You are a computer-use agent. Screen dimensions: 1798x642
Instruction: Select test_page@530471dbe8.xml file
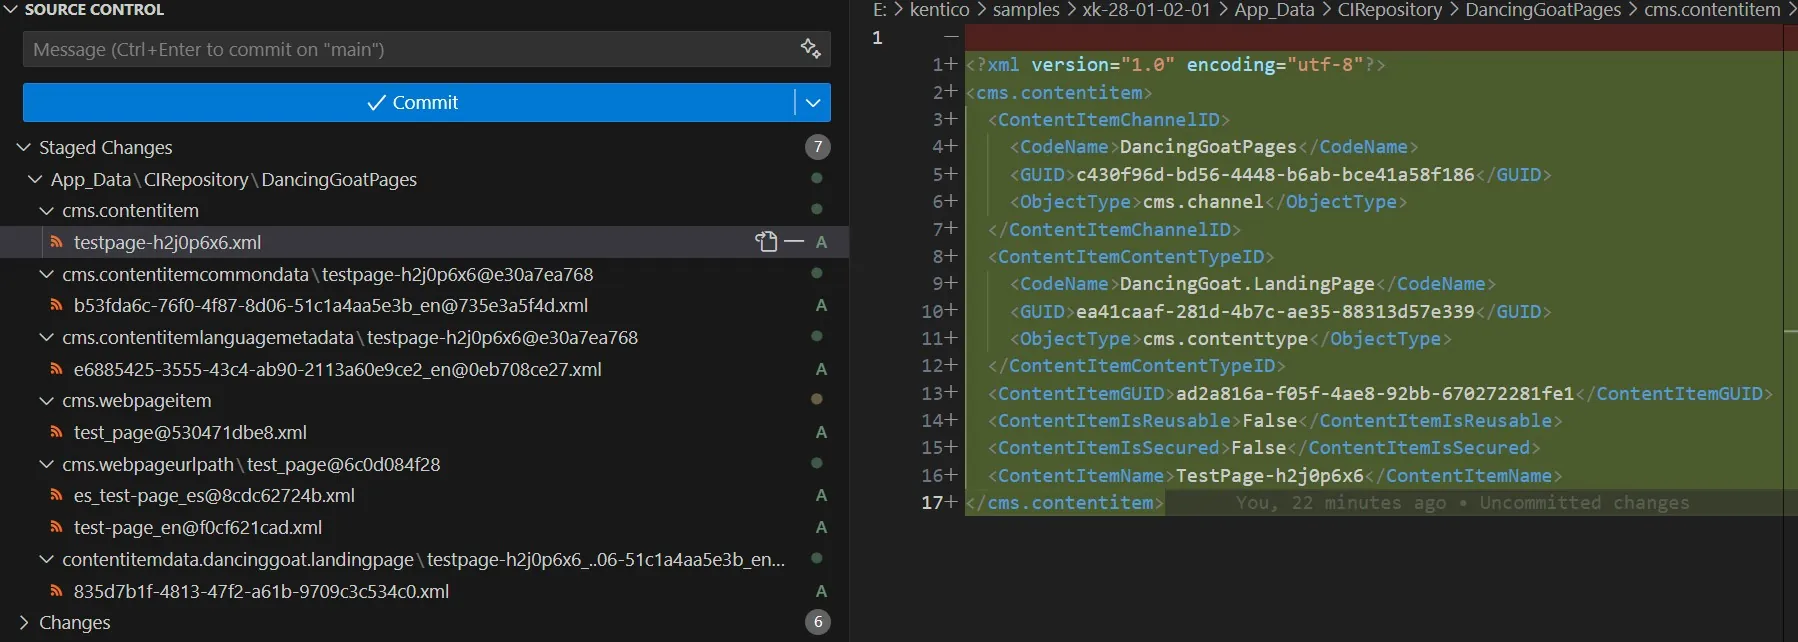190,432
